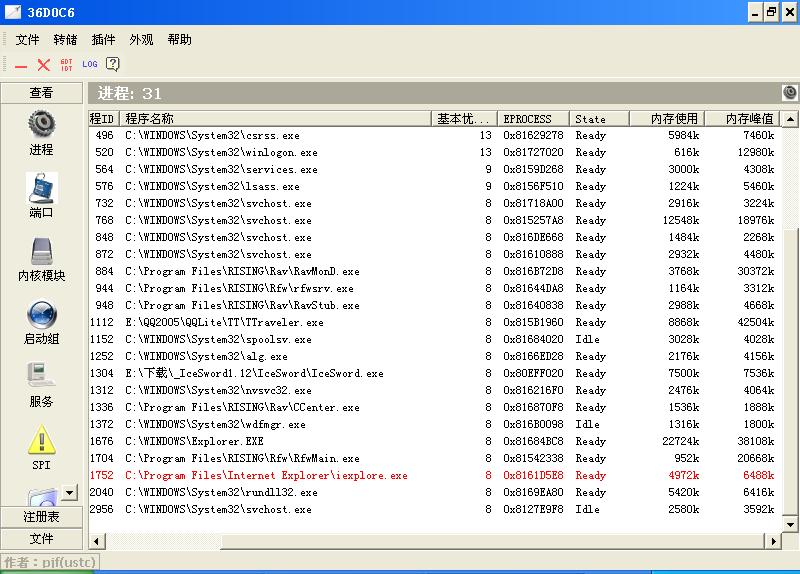Click peak memory value 42504k
Screen dimensions: 800x574
(756, 322)
